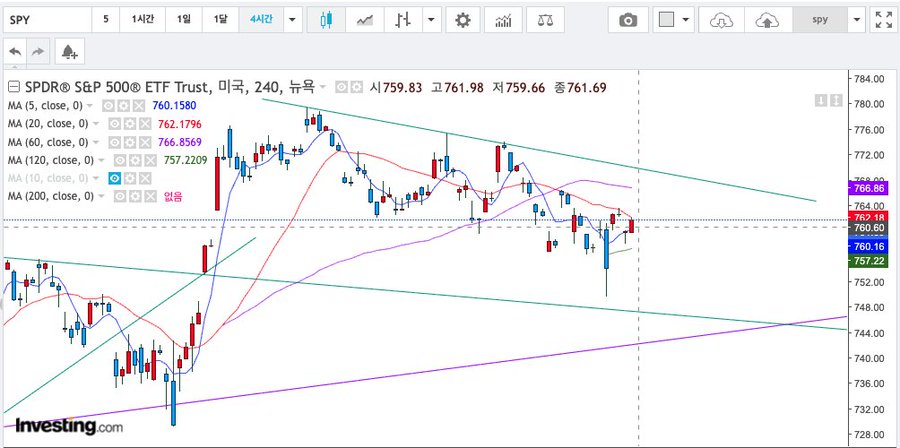The width and height of the screenshot is (900, 448).
Task: Click the redo arrow icon
Action: tap(38, 52)
